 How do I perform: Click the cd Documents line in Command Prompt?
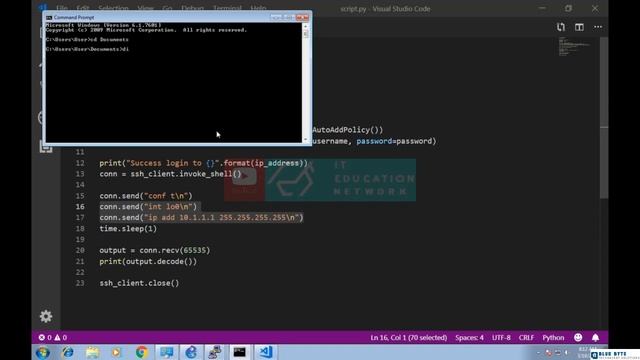click(87, 40)
